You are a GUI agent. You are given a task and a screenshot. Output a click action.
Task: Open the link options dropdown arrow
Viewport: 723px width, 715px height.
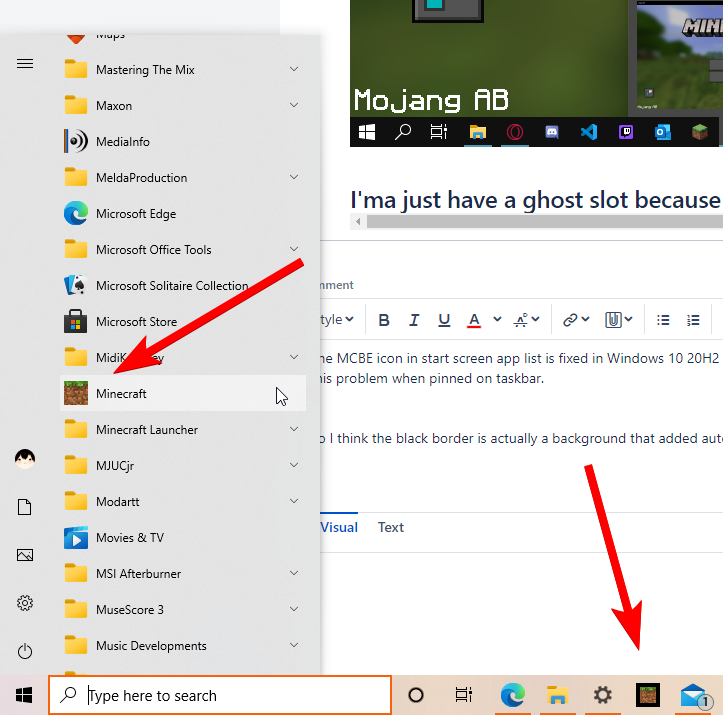pos(586,320)
